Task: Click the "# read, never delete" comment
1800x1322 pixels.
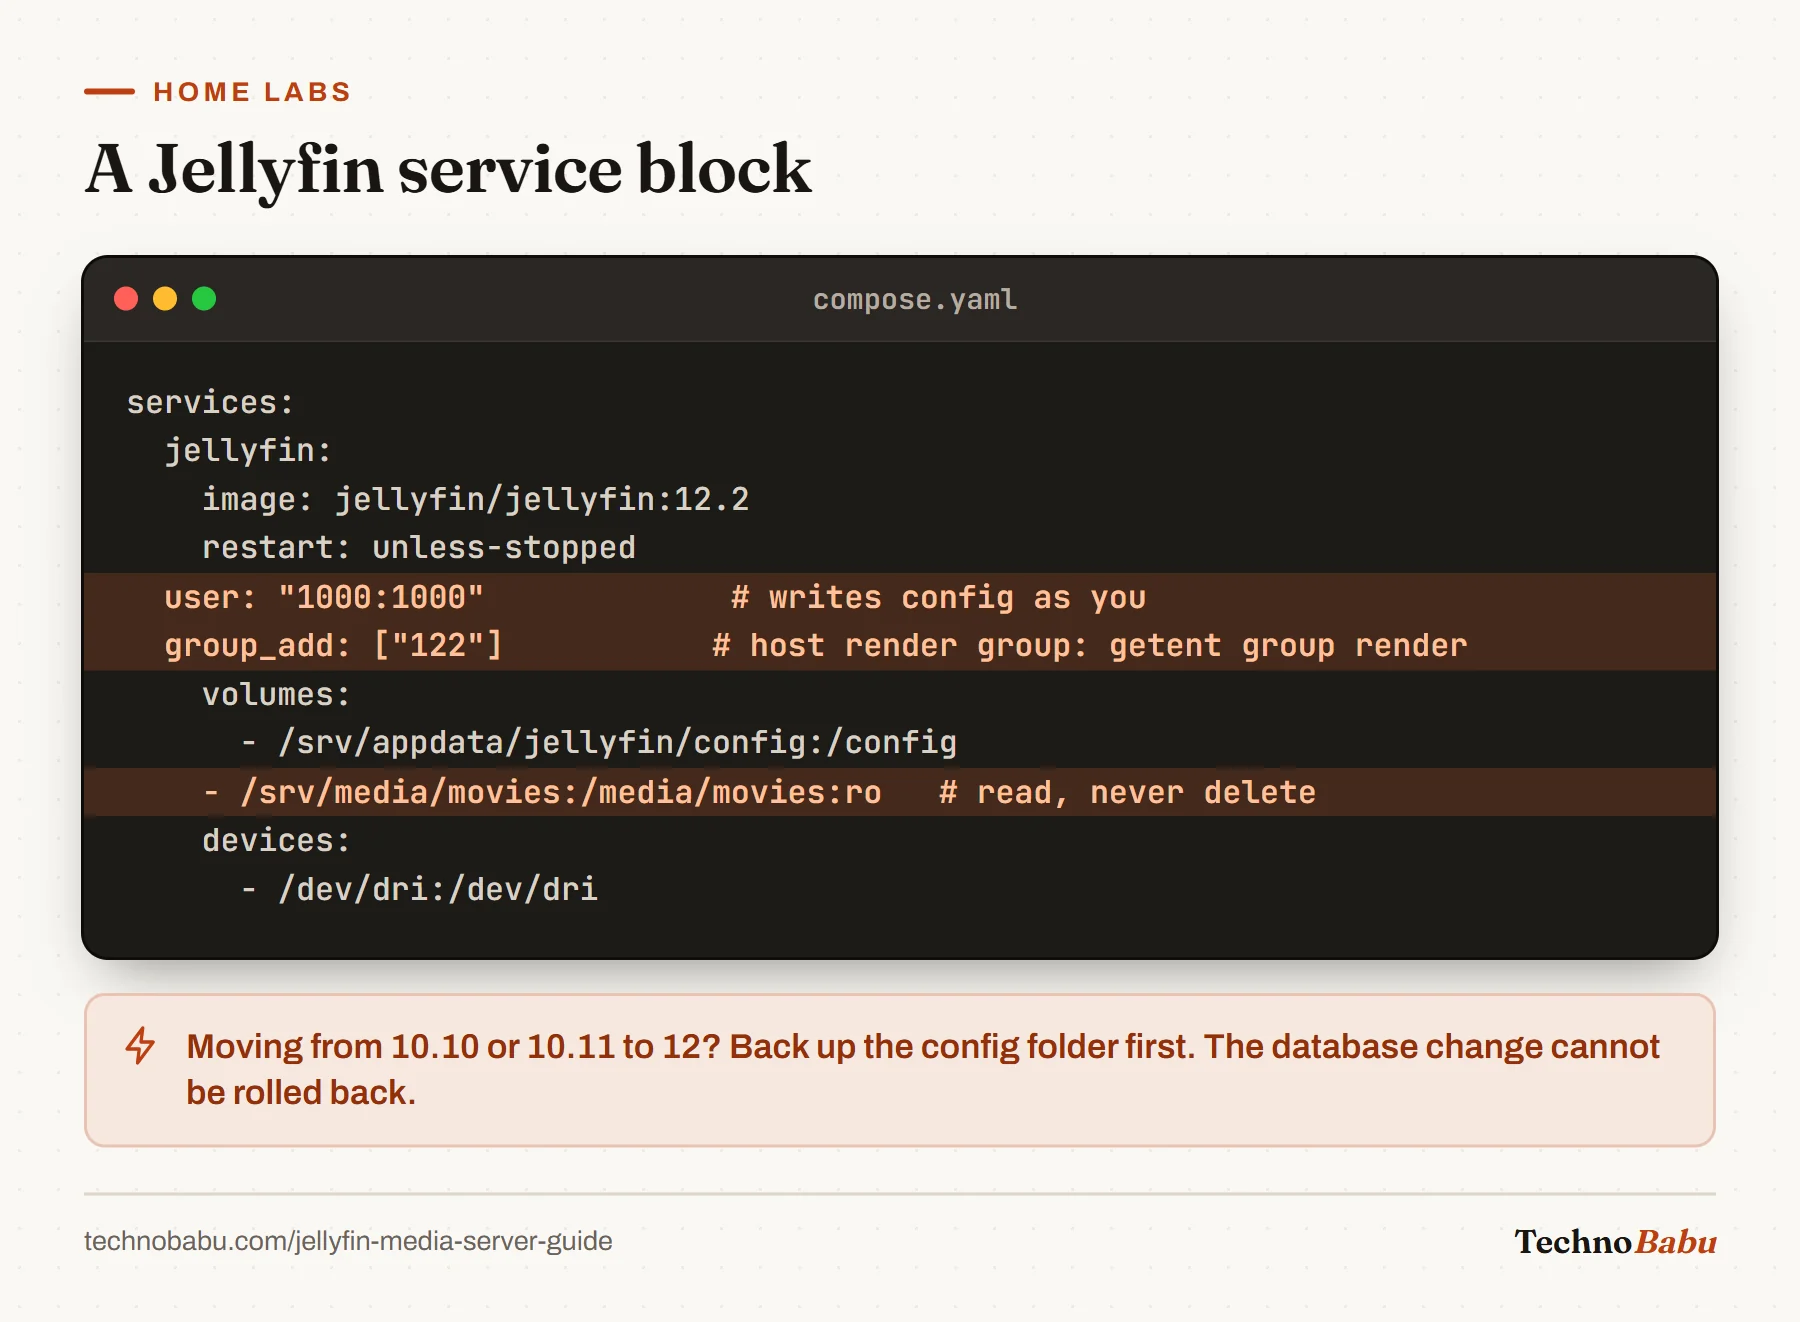Action: pos(1128,792)
